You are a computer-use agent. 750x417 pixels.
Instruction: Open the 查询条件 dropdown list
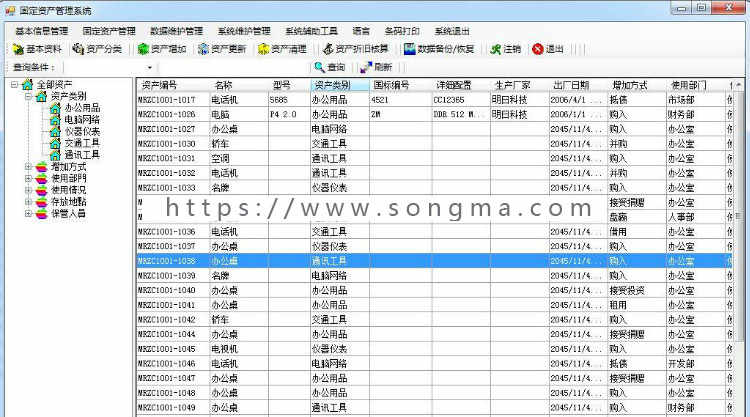pos(149,67)
